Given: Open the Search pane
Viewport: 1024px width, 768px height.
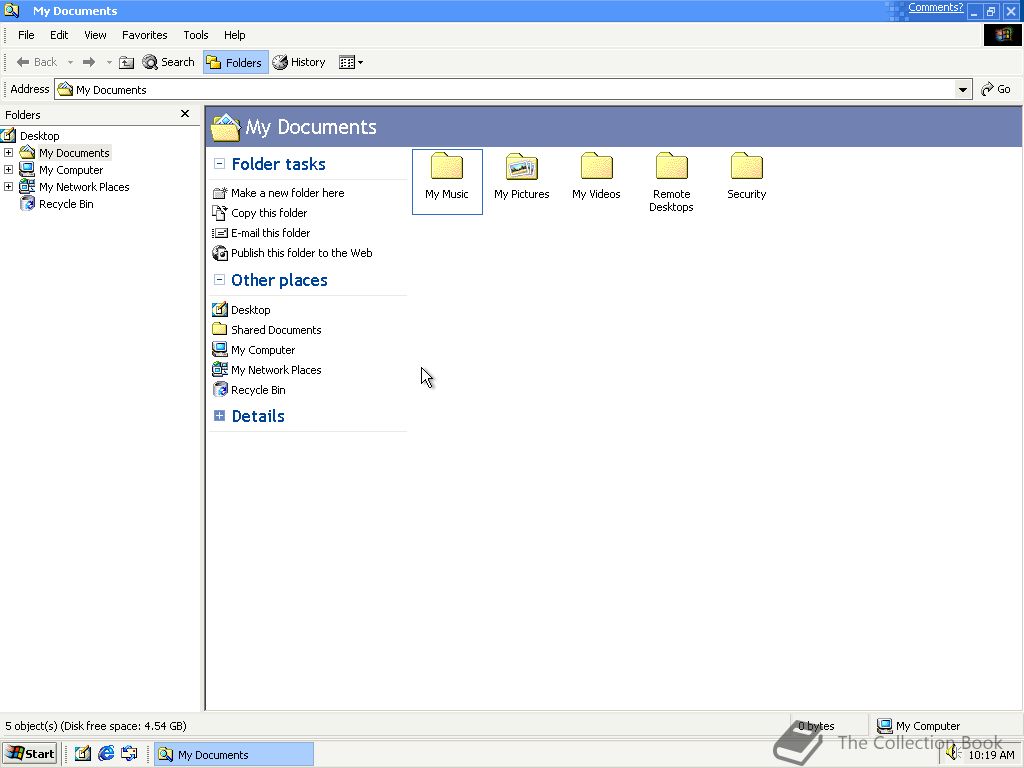Looking at the screenshot, I should (x=168, y=62).
